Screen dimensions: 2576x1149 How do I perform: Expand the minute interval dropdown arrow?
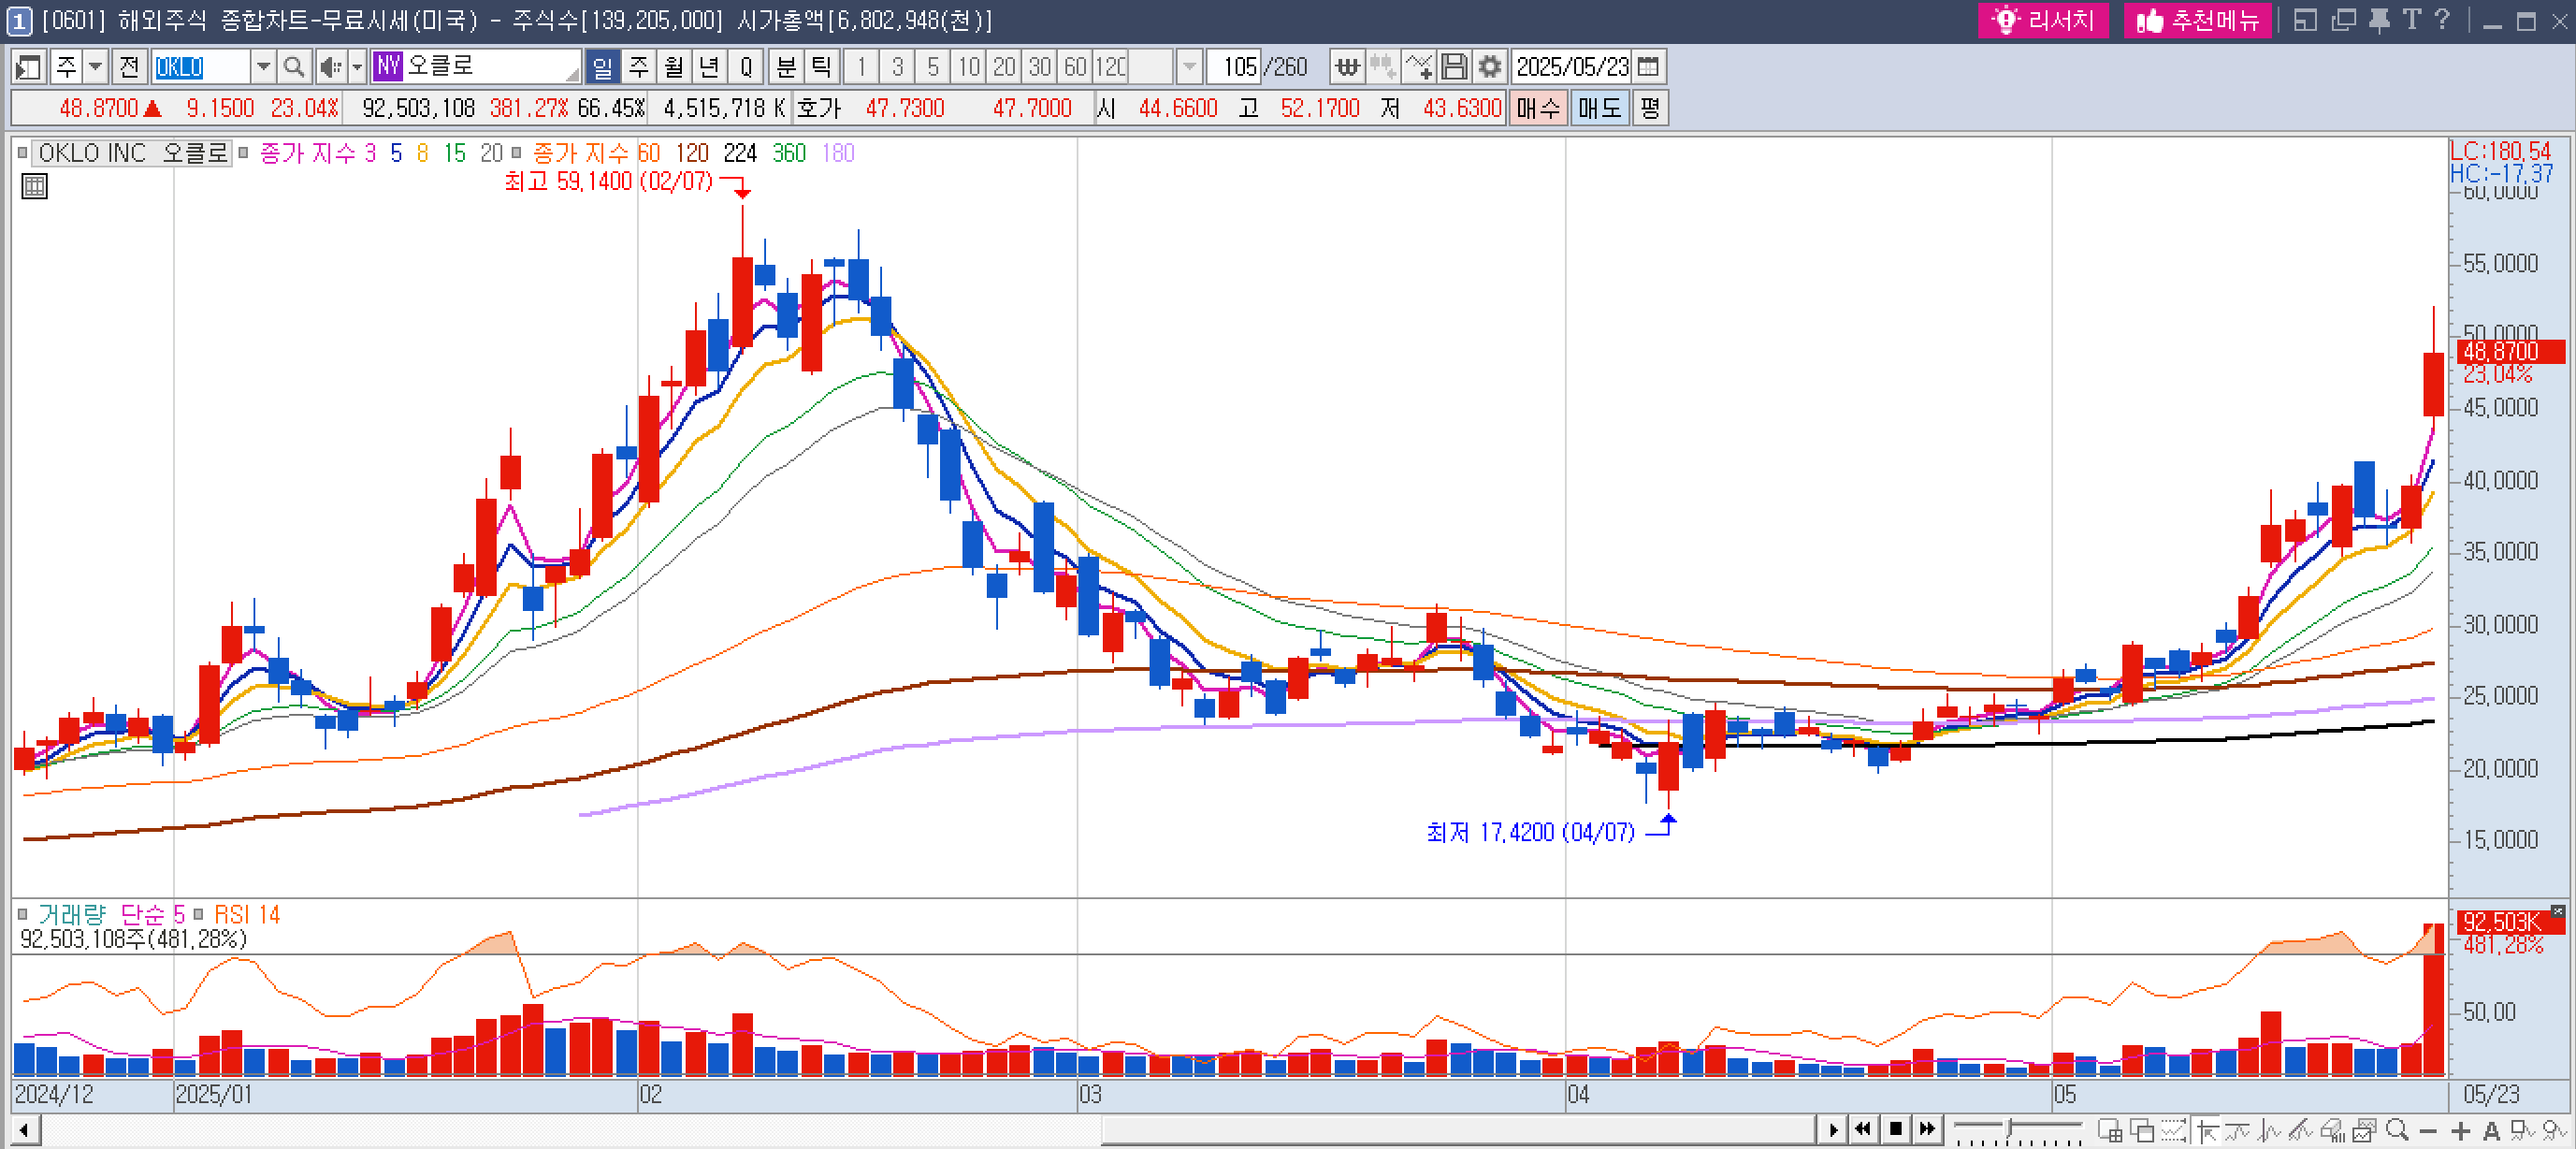[x=1189, y=67]
